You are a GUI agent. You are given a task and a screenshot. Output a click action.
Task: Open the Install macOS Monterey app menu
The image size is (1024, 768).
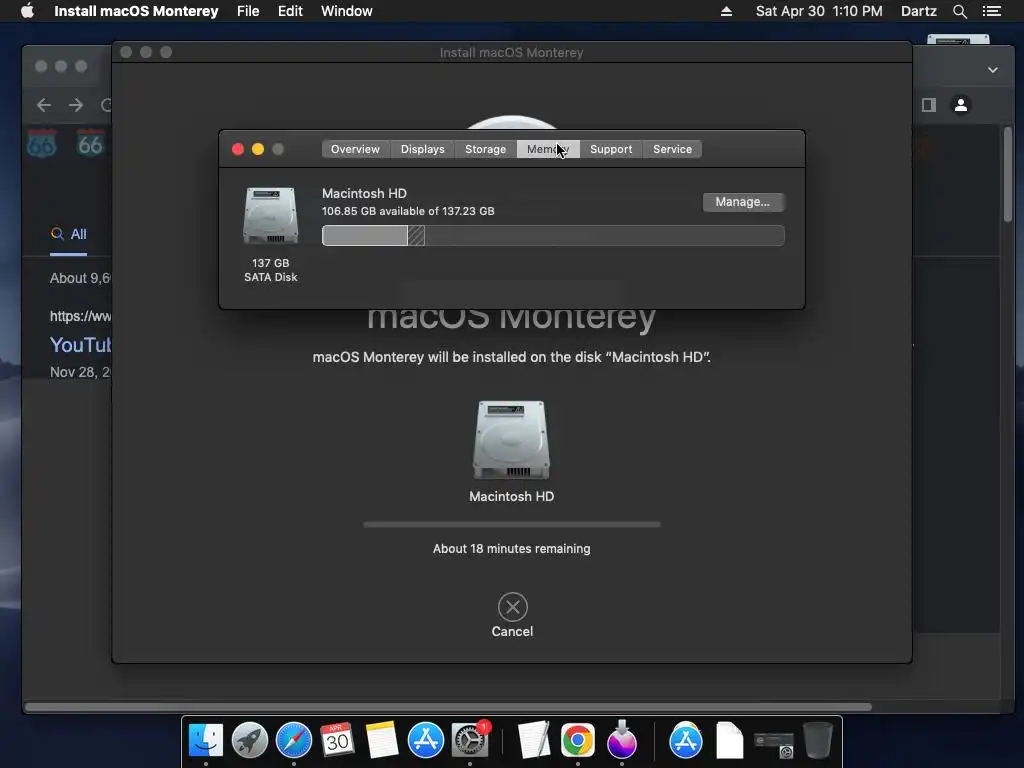point(136,11)
